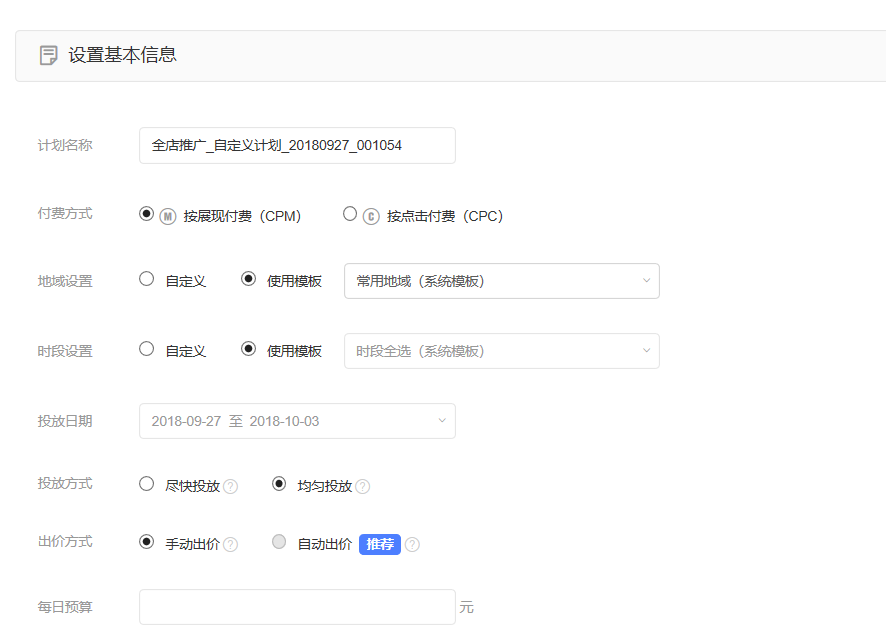Open 常用地域 (系统模板) dropdown
The height and width of the screenshot is (633, 886).
tap(502, 281)
